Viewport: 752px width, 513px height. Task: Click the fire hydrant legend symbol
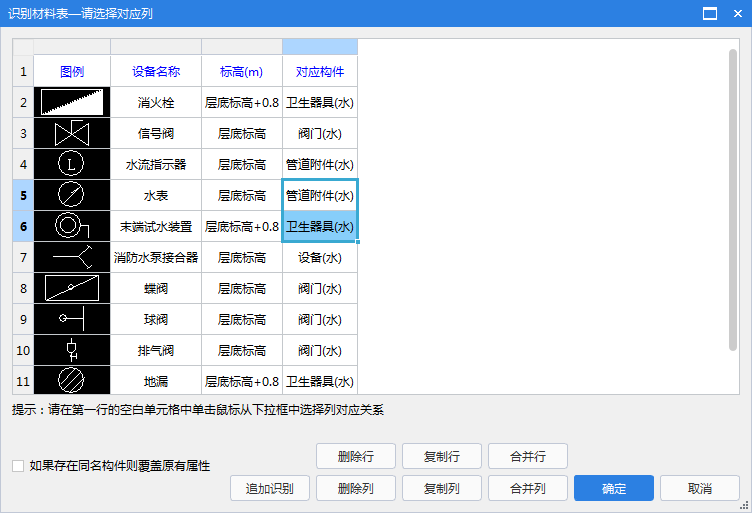click(72, 102)
